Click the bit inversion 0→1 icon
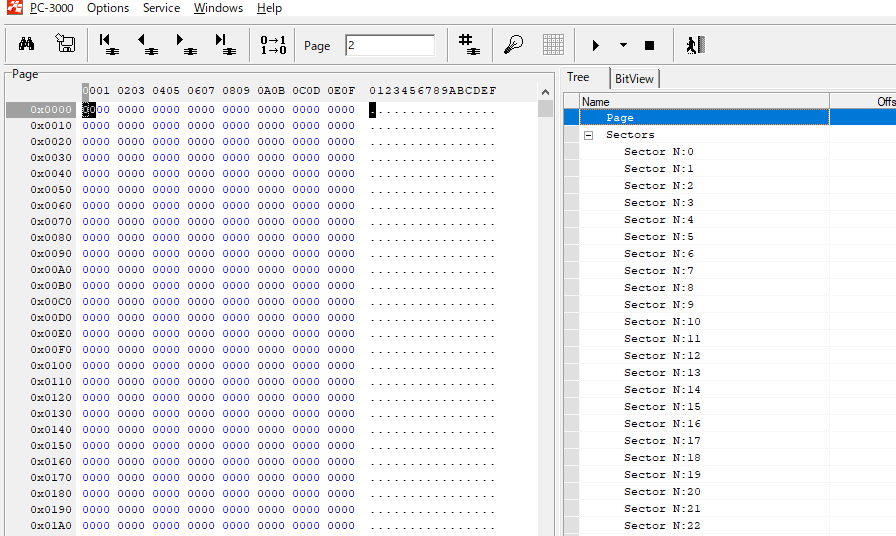The image size is (896, 536). 273,45
